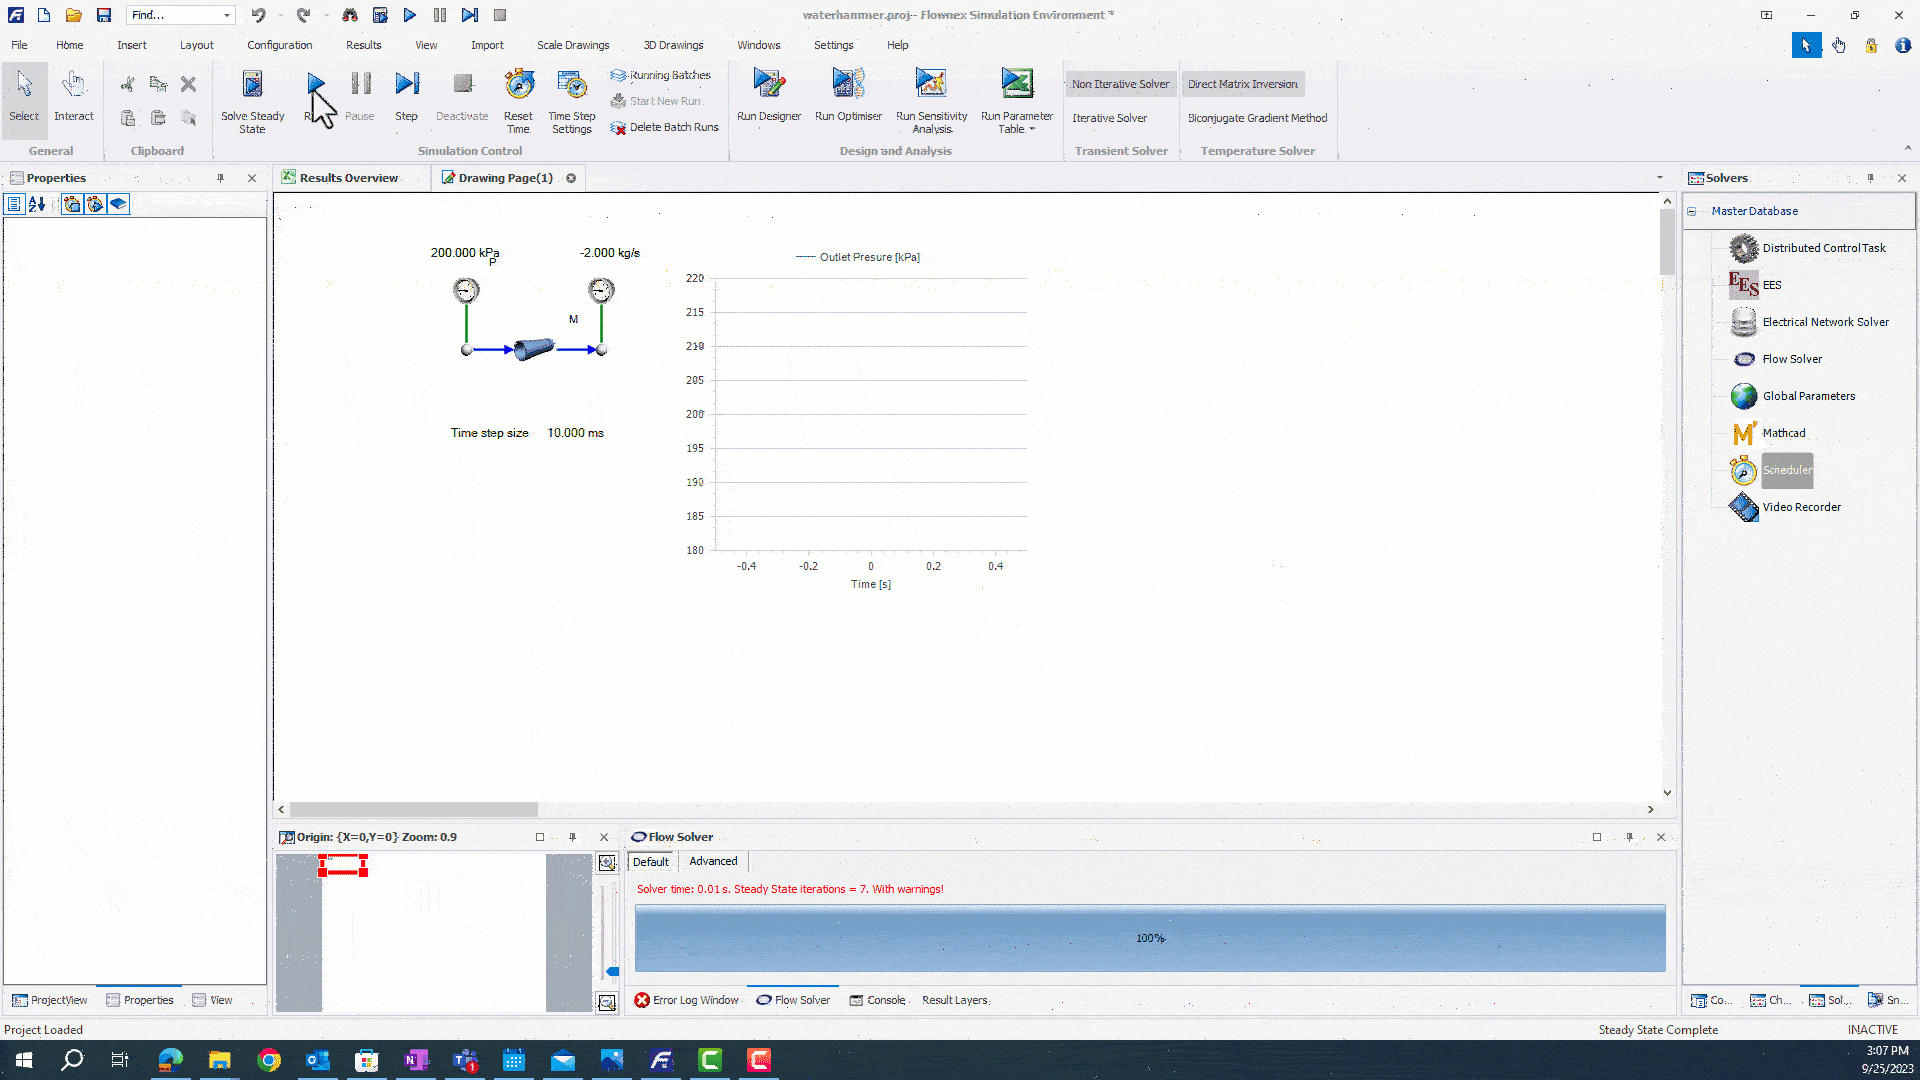The width and height of the screenshot is (1920, 1080).
Task: Open the document tabs list dropdown
Action: click(1660, 178)
